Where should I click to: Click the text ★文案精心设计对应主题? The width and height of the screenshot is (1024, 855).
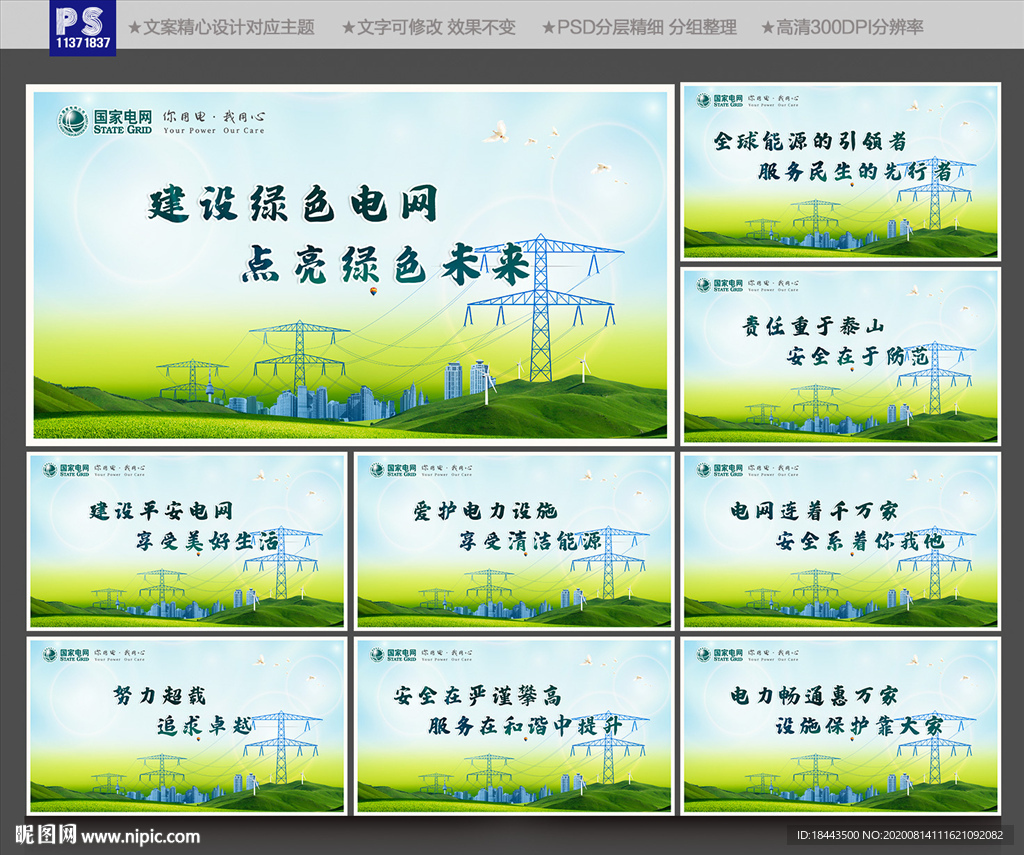(x=221, y=27)
